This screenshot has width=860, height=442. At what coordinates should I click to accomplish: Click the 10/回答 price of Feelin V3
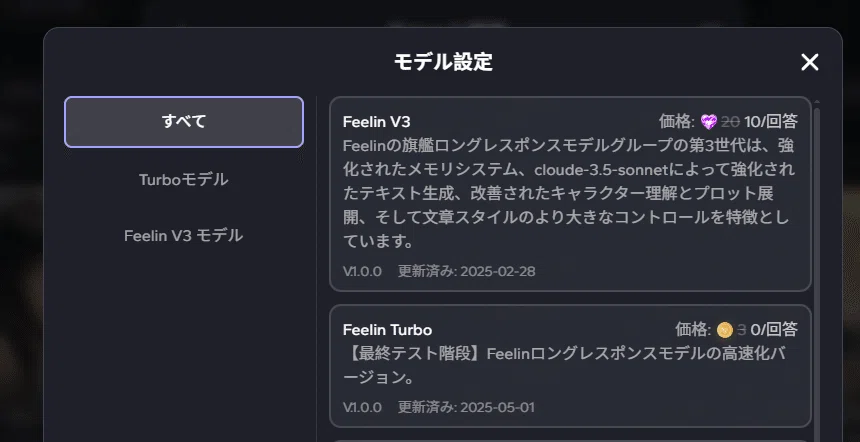771,122
